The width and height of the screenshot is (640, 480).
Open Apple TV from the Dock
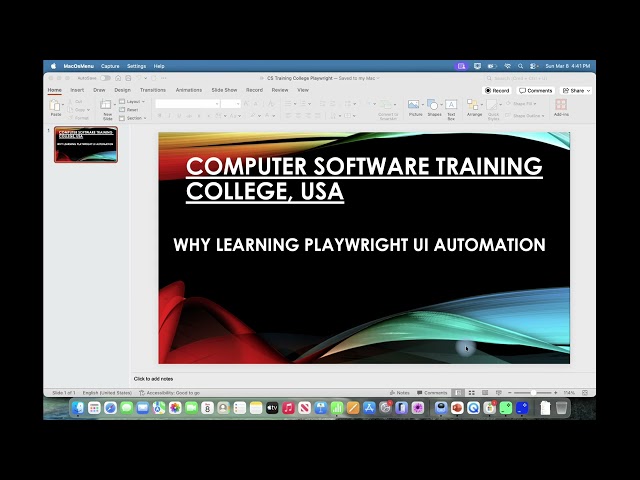(x=272, y=408)
